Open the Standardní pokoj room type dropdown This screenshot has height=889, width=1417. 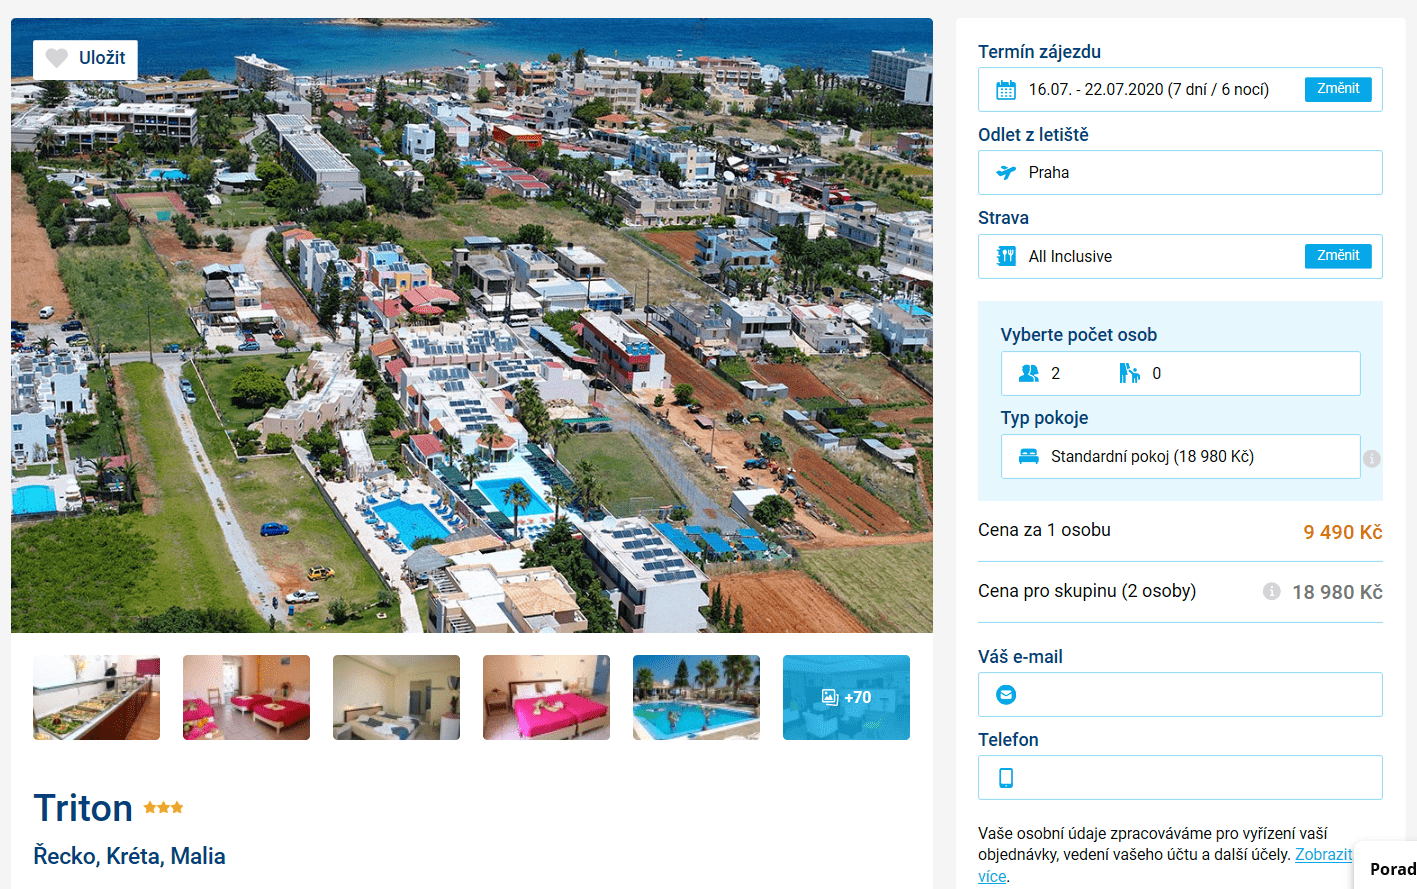(1181, 456)
